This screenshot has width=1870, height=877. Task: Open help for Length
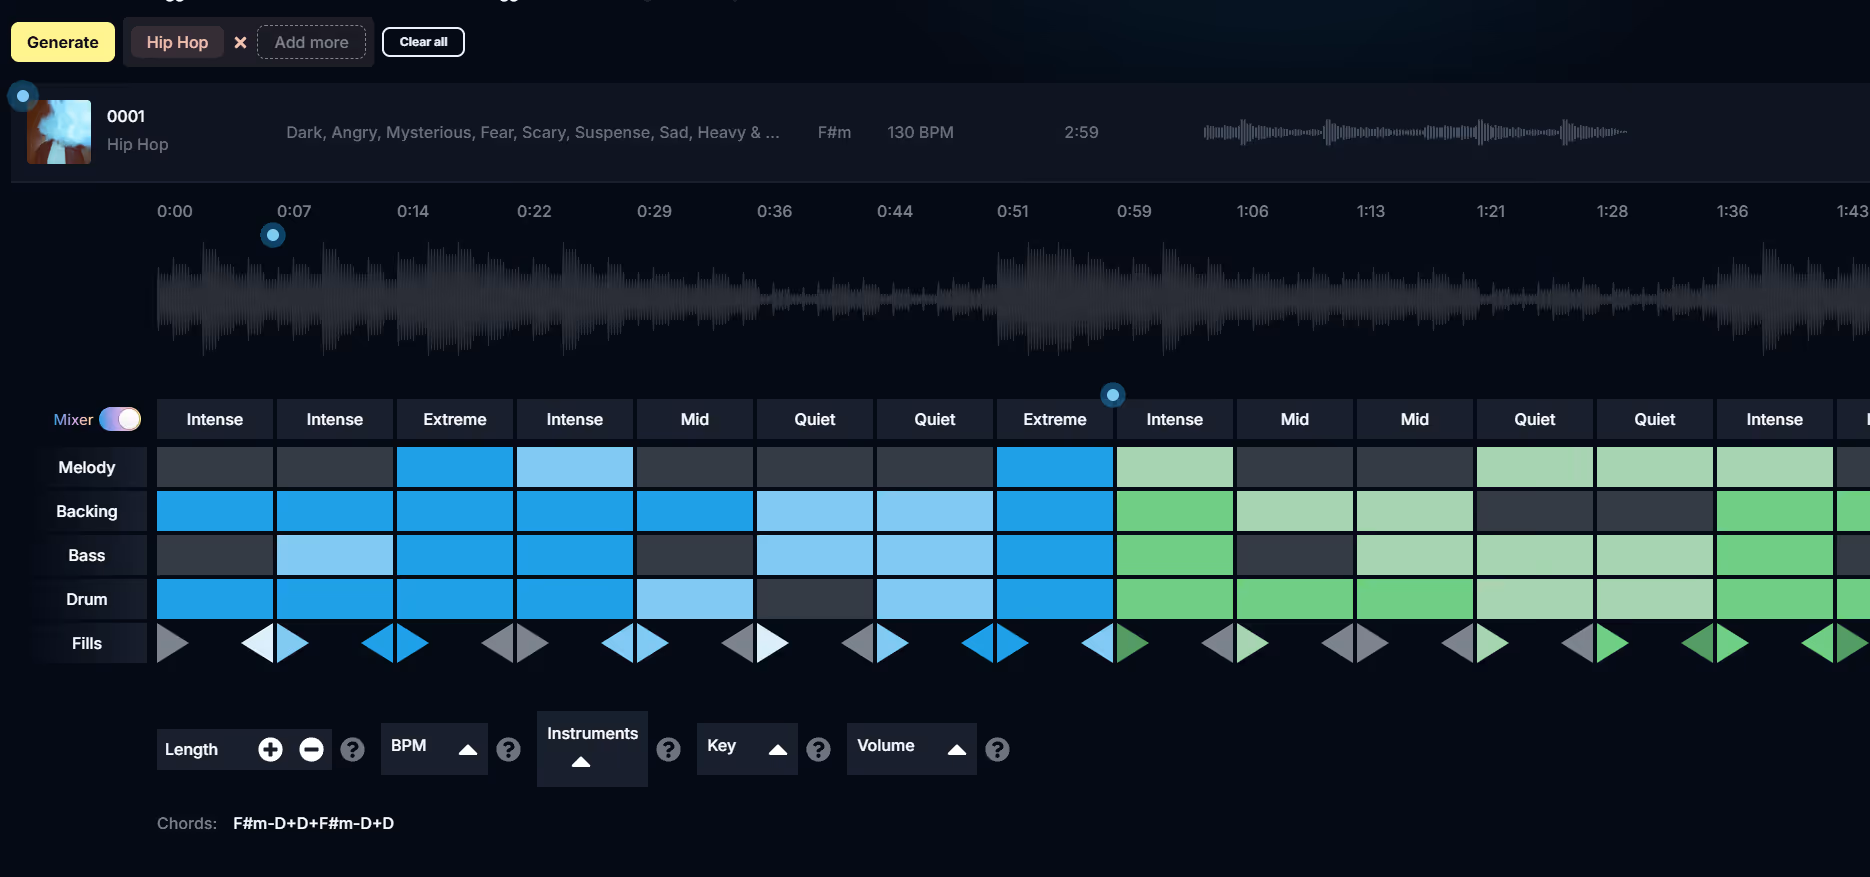(352, 749)
